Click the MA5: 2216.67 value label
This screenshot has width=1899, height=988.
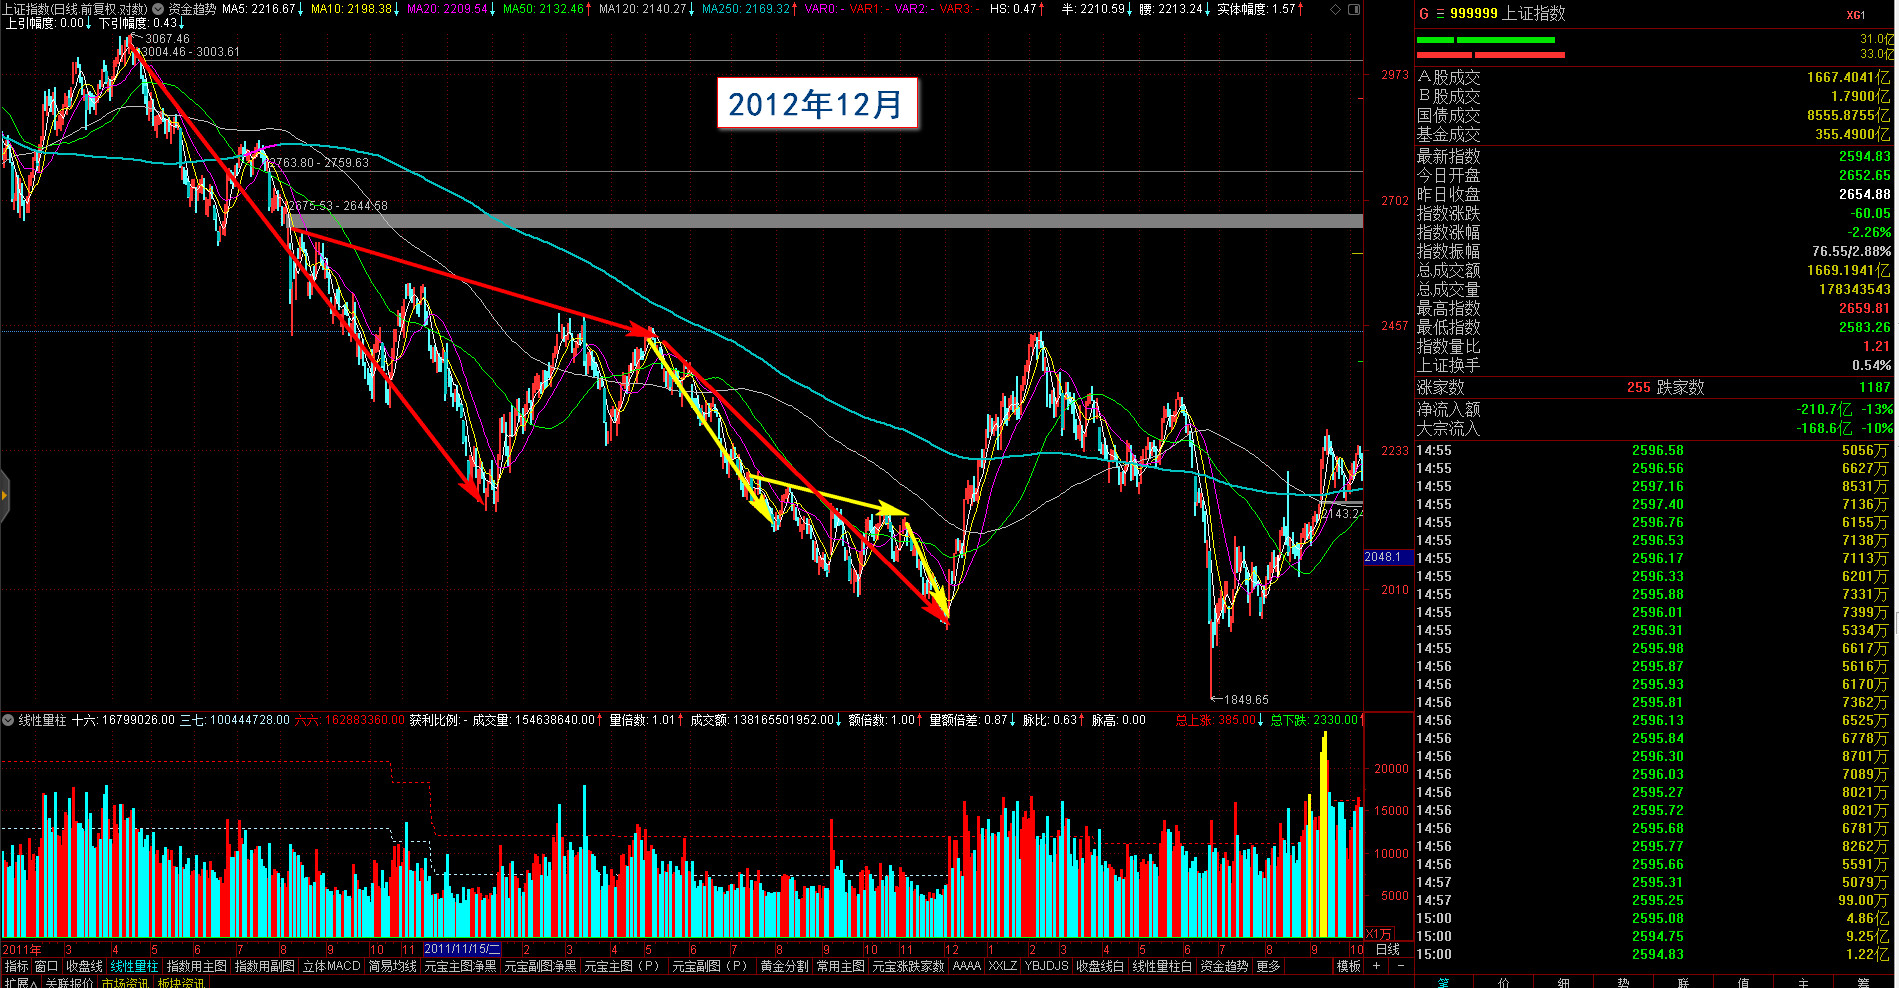coord(263,9)
